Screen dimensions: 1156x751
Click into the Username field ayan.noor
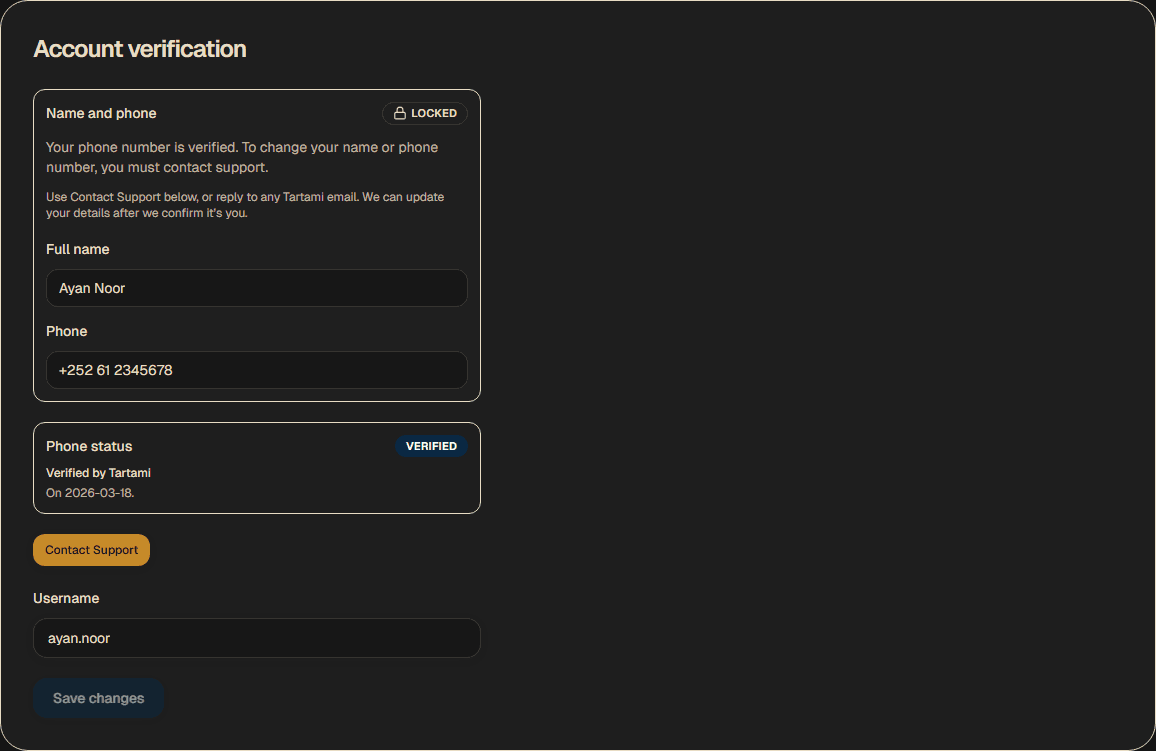(x=257, y=638)
